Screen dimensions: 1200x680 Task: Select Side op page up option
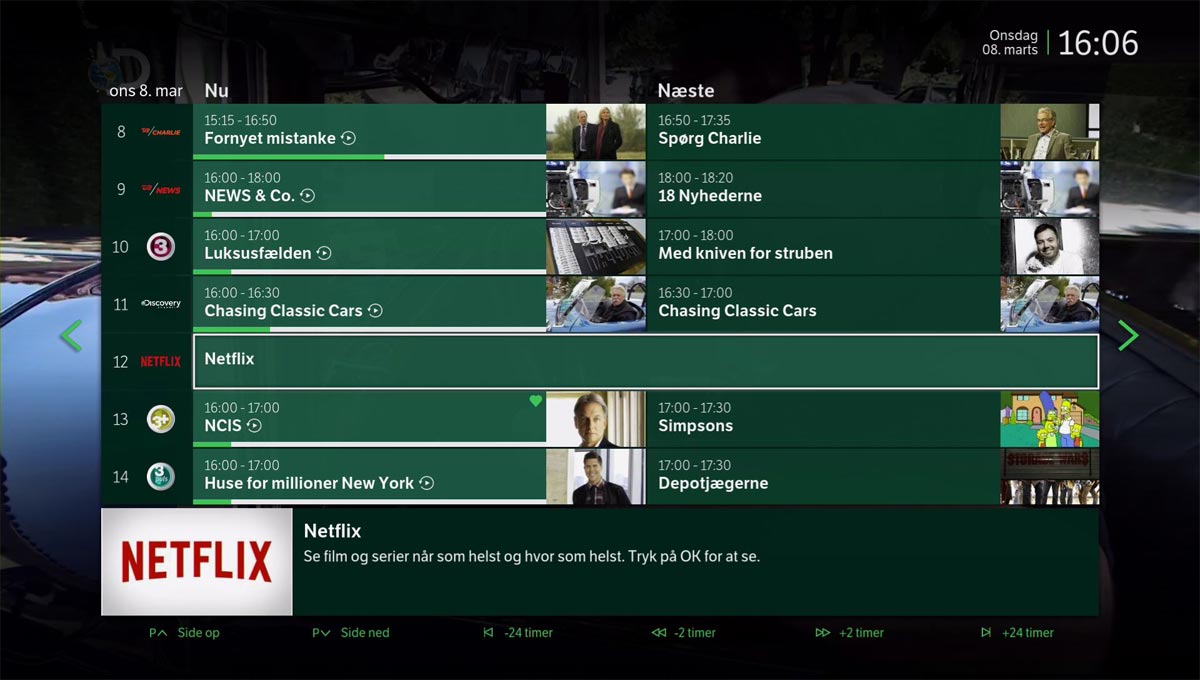(x=184, y=633)
